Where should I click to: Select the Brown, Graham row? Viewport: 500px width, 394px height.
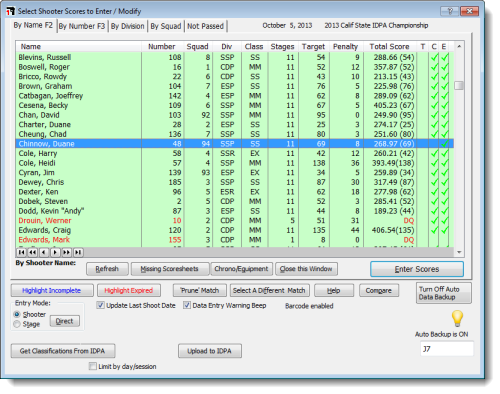point(235,86)
